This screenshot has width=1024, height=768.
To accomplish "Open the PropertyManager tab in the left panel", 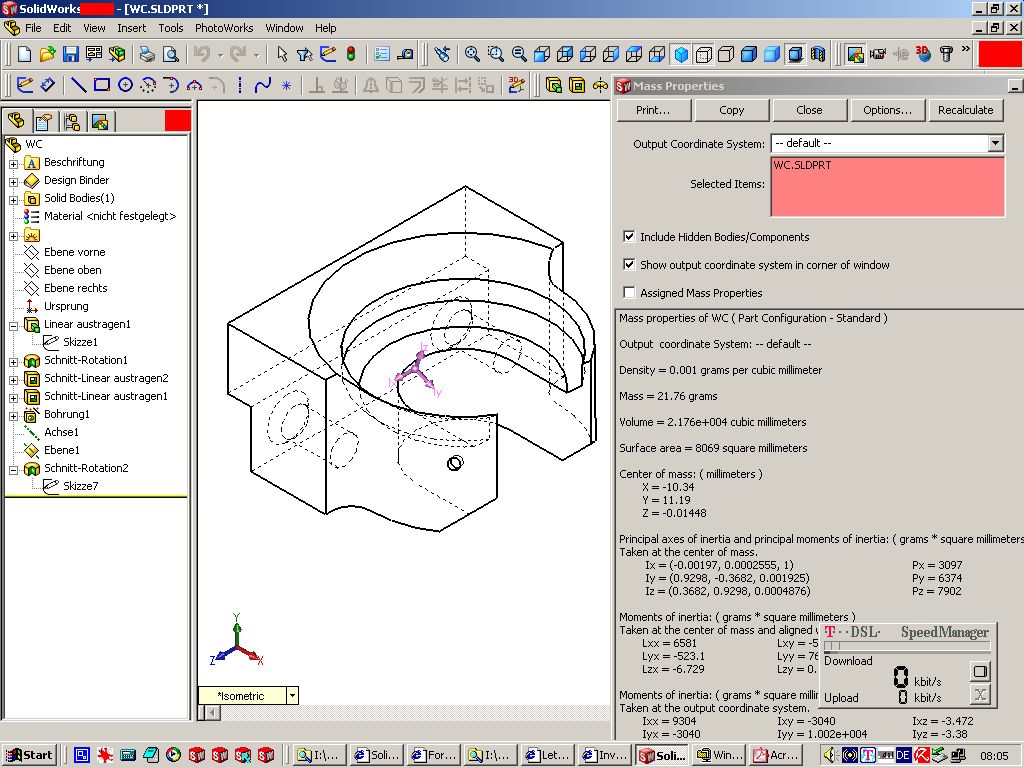I will pos(43,122).
